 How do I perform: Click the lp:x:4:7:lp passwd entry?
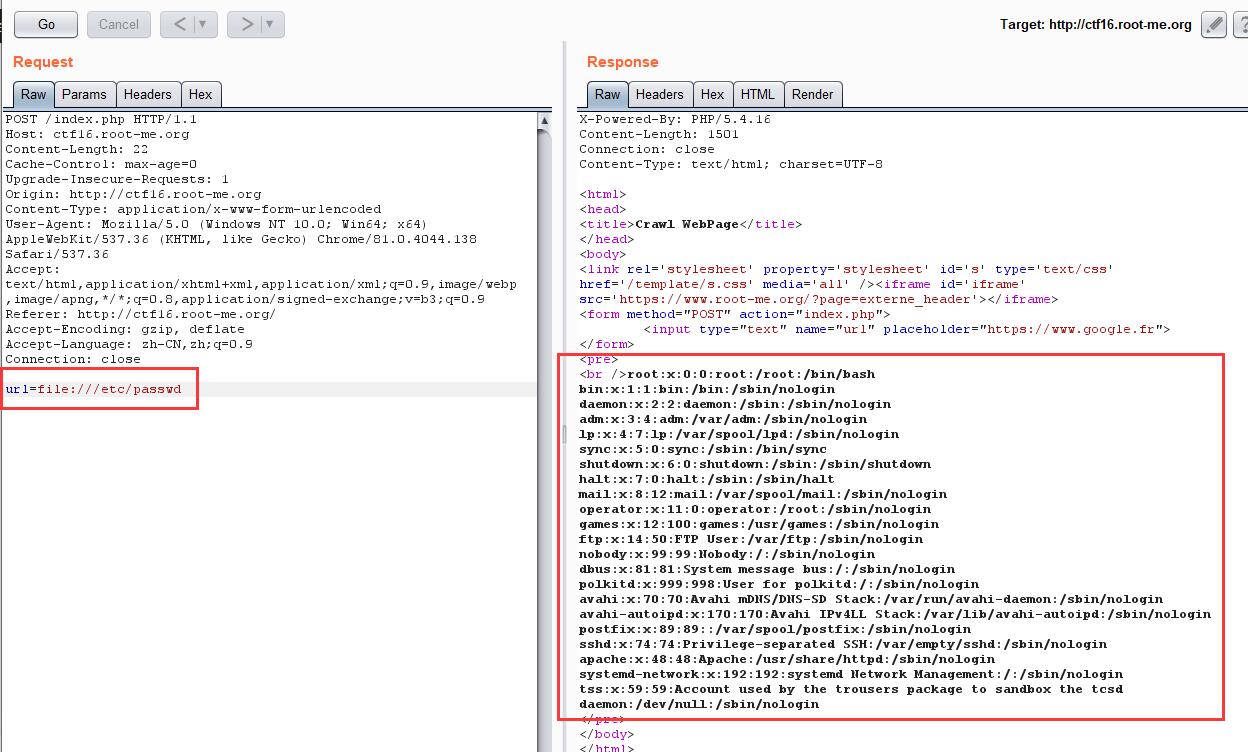(x=739, y=434)
